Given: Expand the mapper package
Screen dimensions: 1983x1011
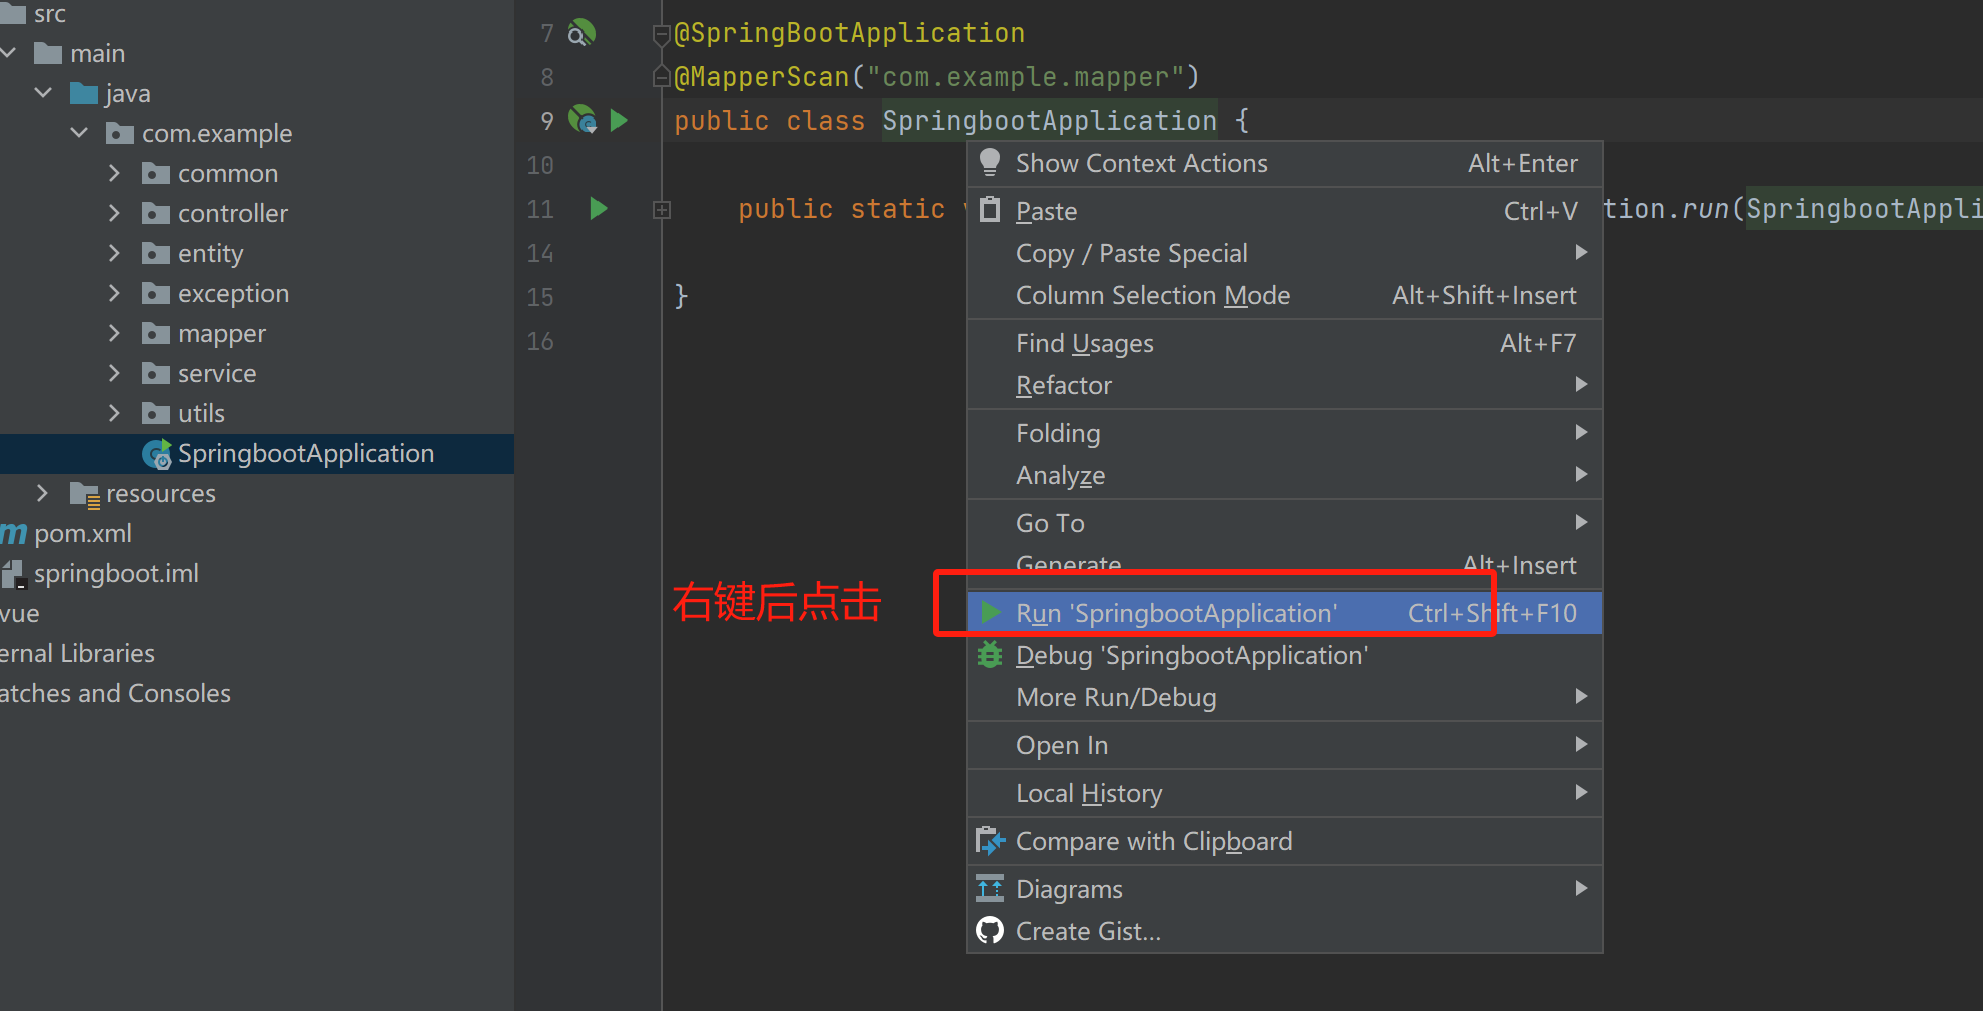Looking at the screenshot, I should (115, 333).
